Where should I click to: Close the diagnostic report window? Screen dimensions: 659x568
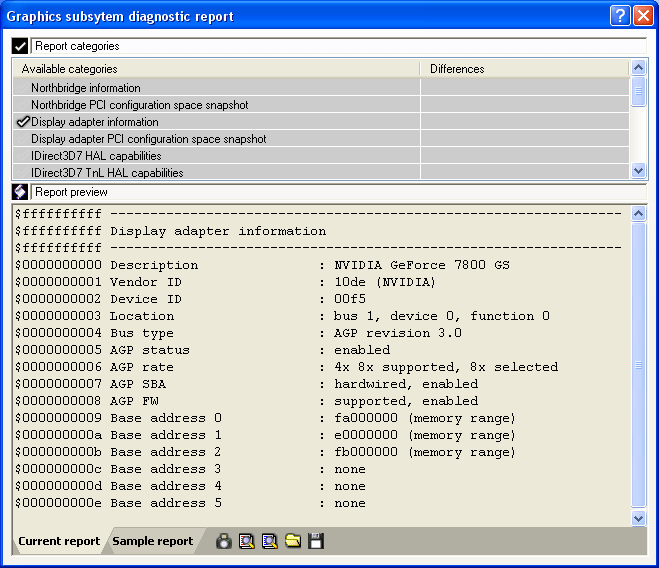tap(643, 16)
